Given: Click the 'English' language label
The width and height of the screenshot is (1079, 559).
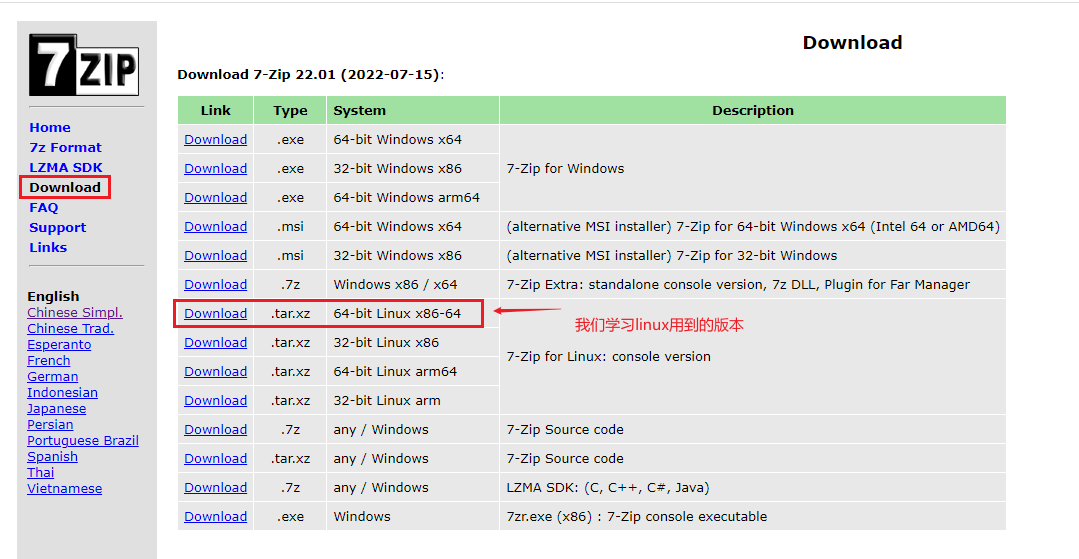Looking at the screenshot, I should pyautogui.click(x=53, y=296).
